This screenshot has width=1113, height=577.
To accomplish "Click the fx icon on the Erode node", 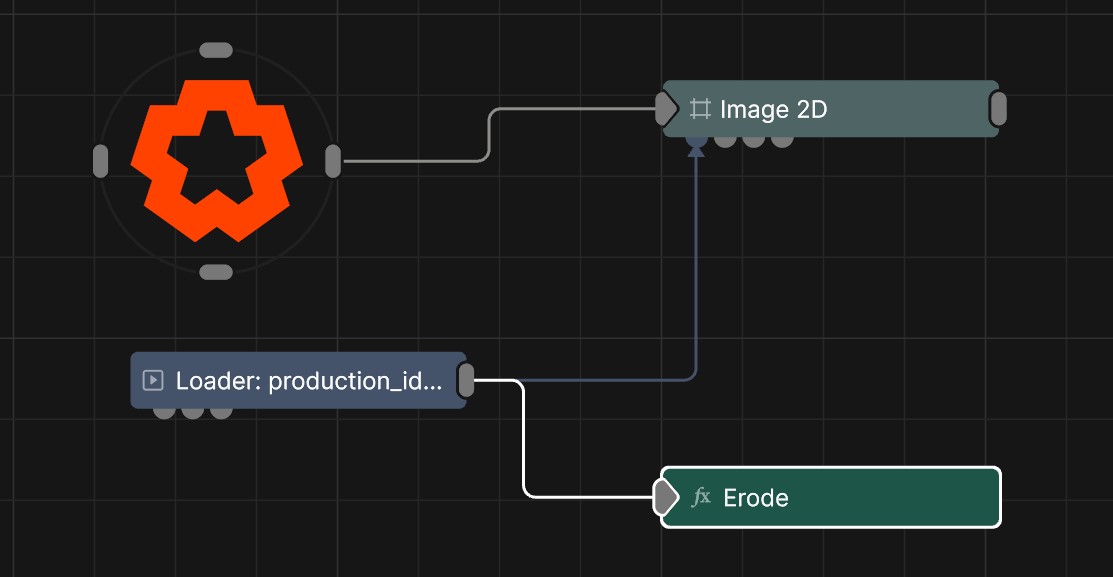I will (701, 497).
